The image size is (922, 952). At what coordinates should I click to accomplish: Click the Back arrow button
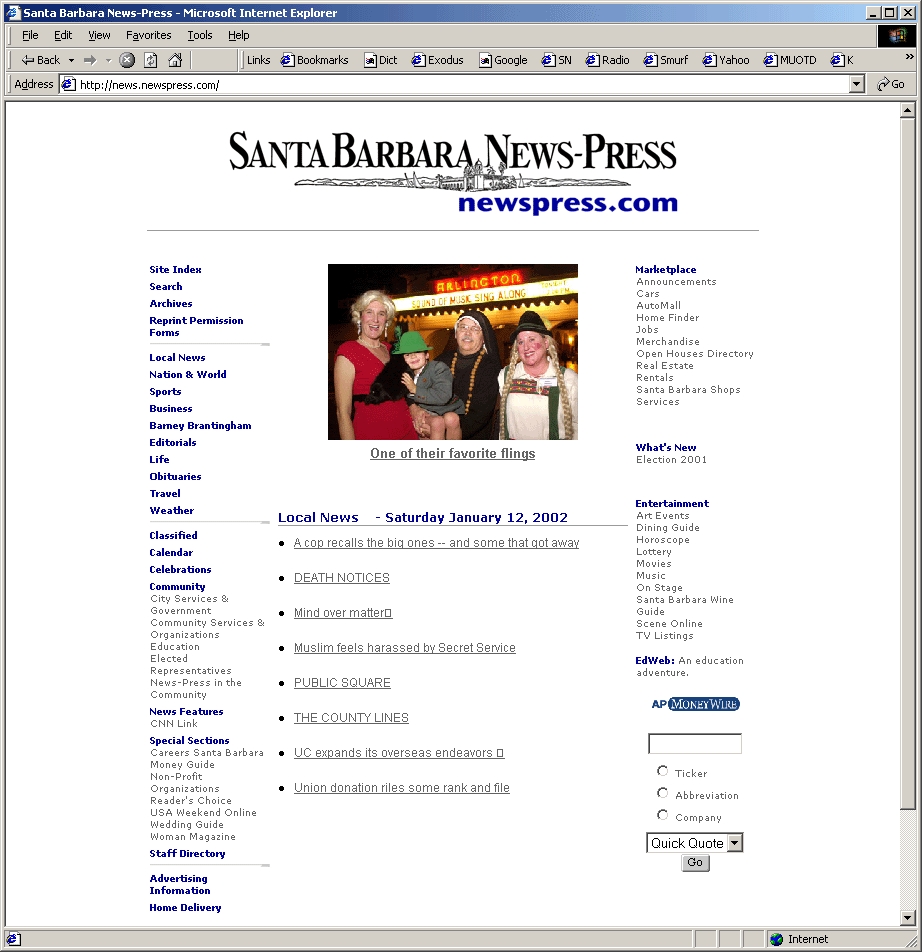click(x=40, y=60)
